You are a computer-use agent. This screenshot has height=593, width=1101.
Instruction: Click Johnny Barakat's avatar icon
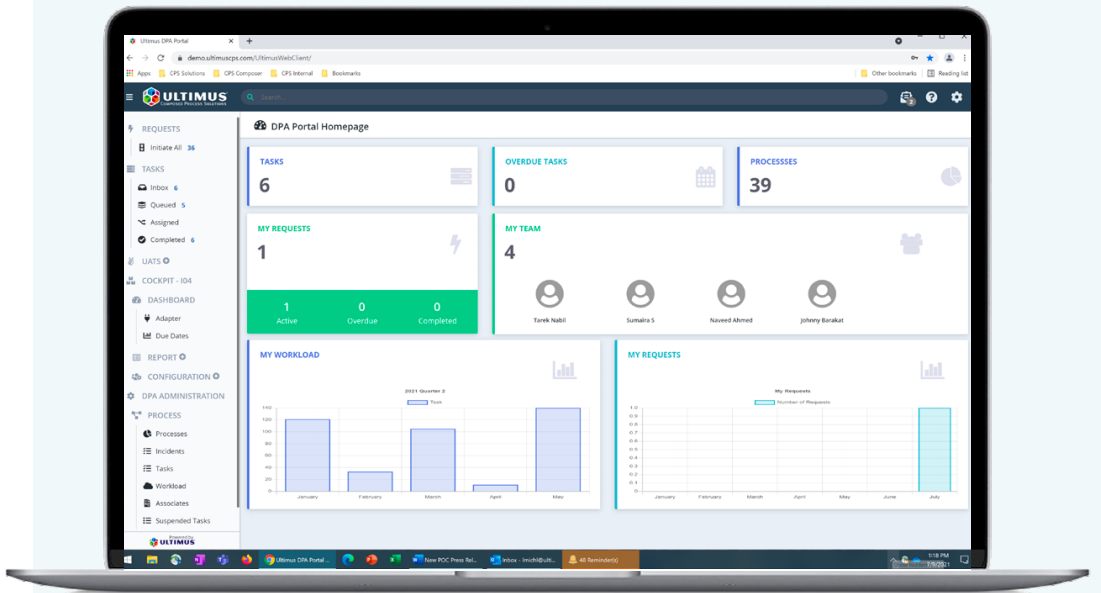[x=821, y=294]
